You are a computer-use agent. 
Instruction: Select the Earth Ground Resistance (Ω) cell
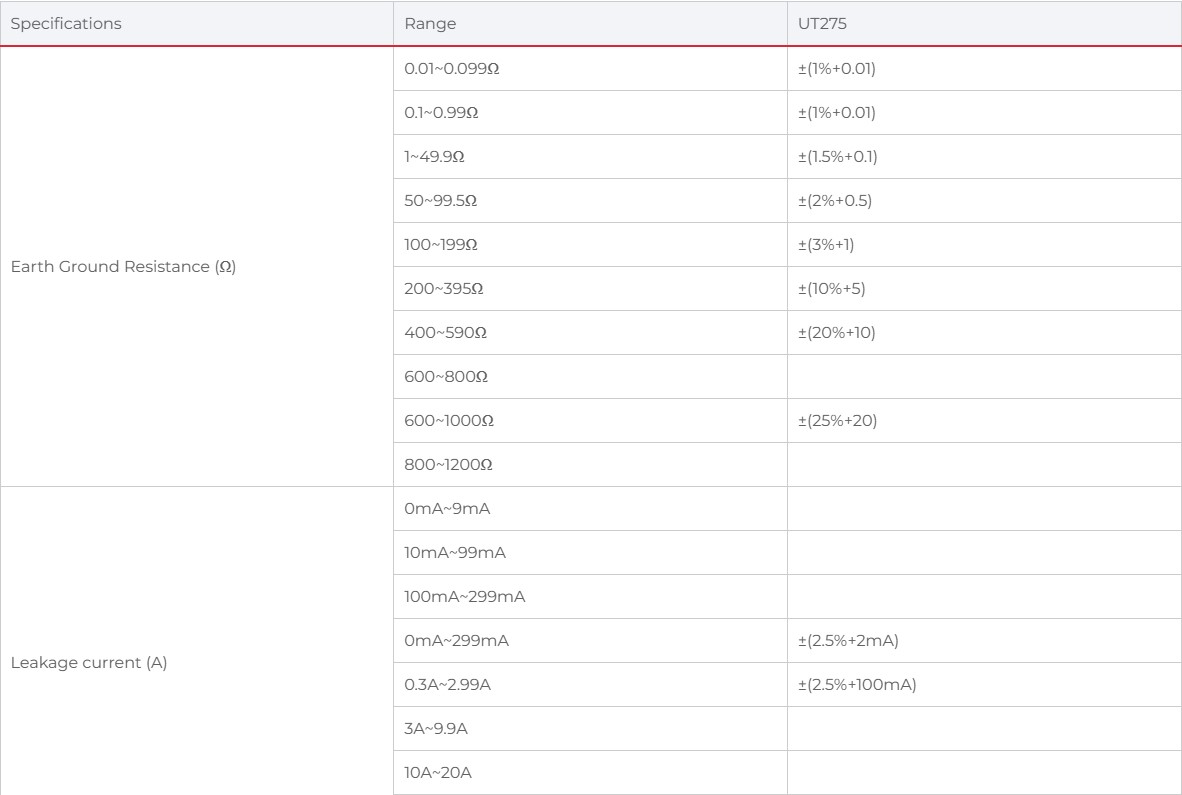[x=123, y=267]
